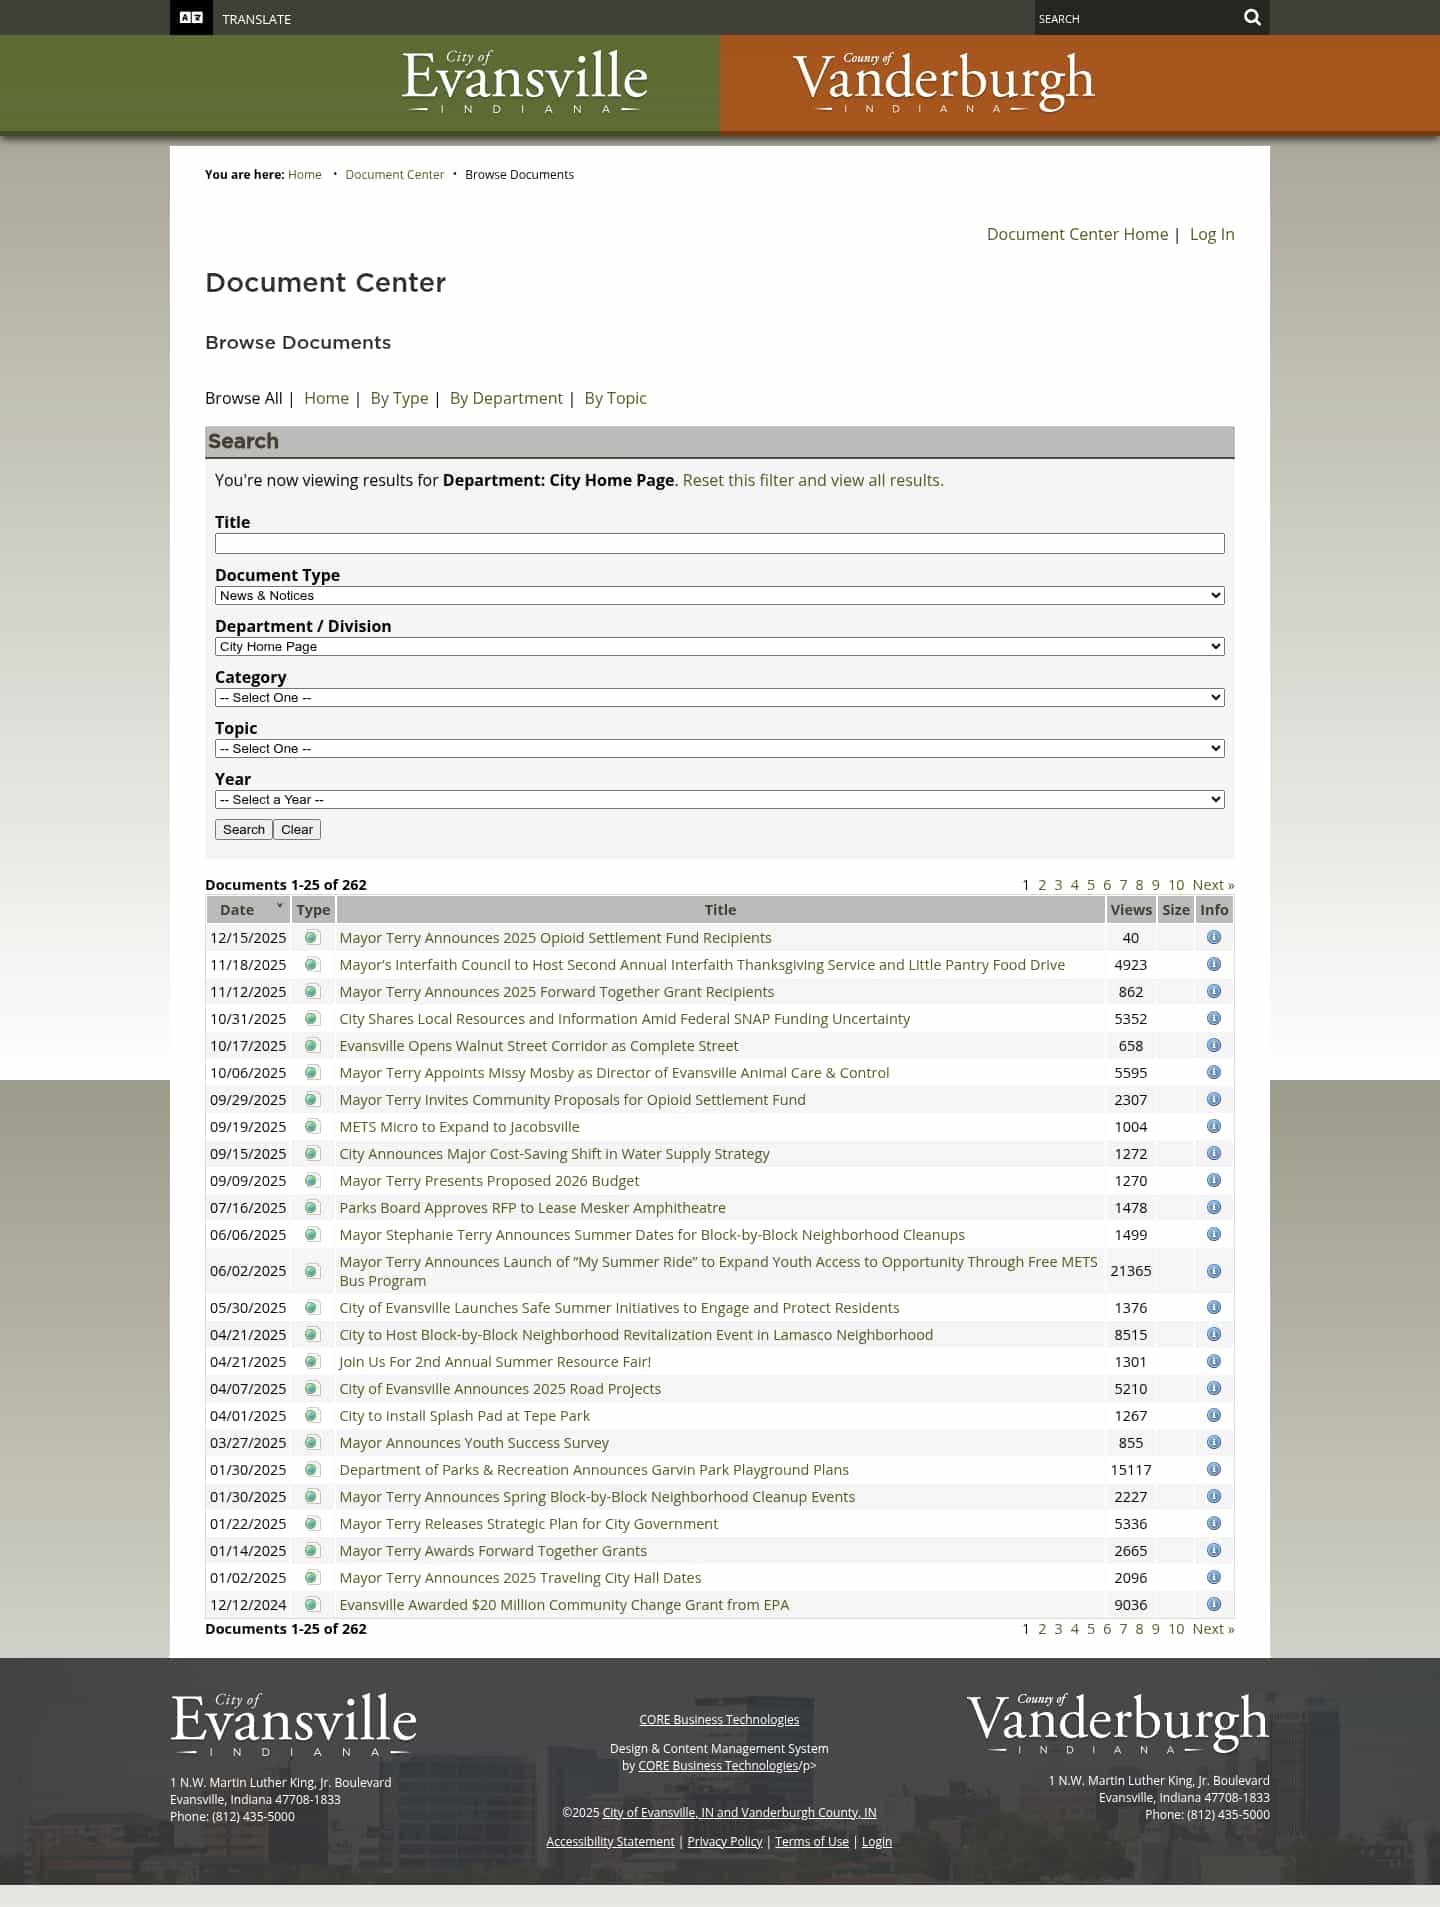The image size is (1440, 1907).
Task: Click Log In link
Action: (x=1212, y=234)
